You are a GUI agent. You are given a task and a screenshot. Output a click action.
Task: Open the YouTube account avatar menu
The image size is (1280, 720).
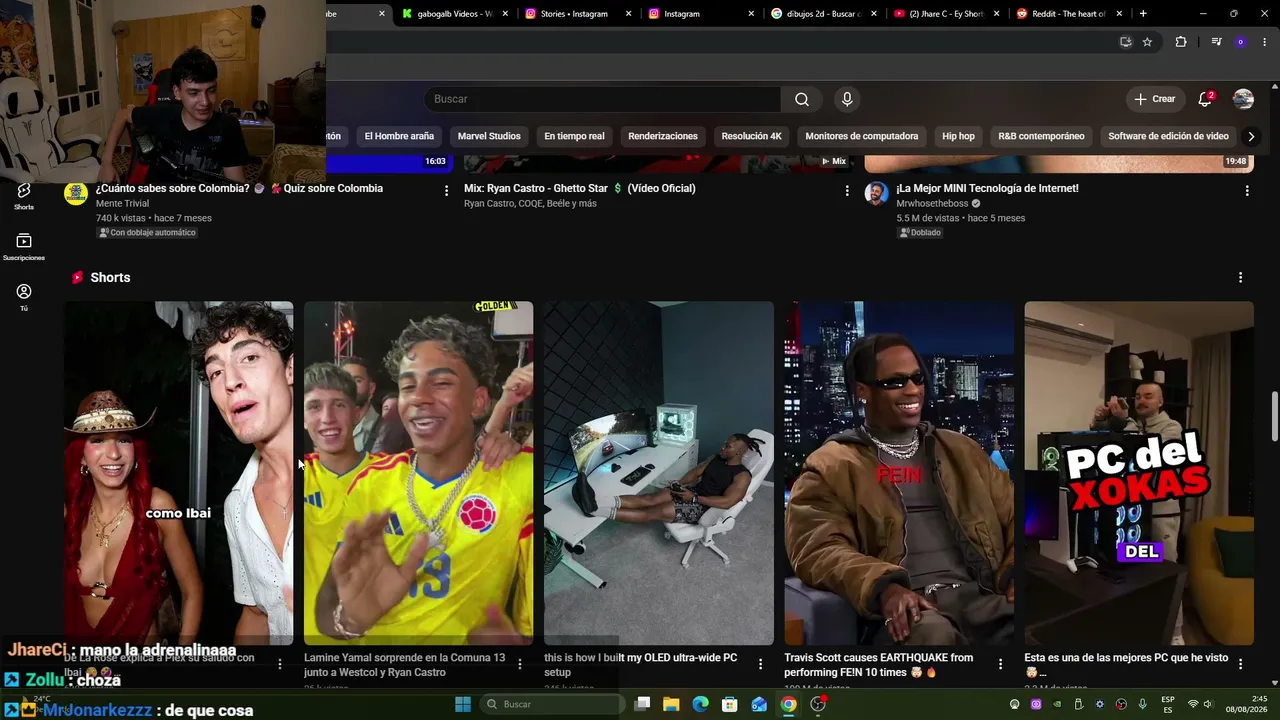[x=1243, y=99]
